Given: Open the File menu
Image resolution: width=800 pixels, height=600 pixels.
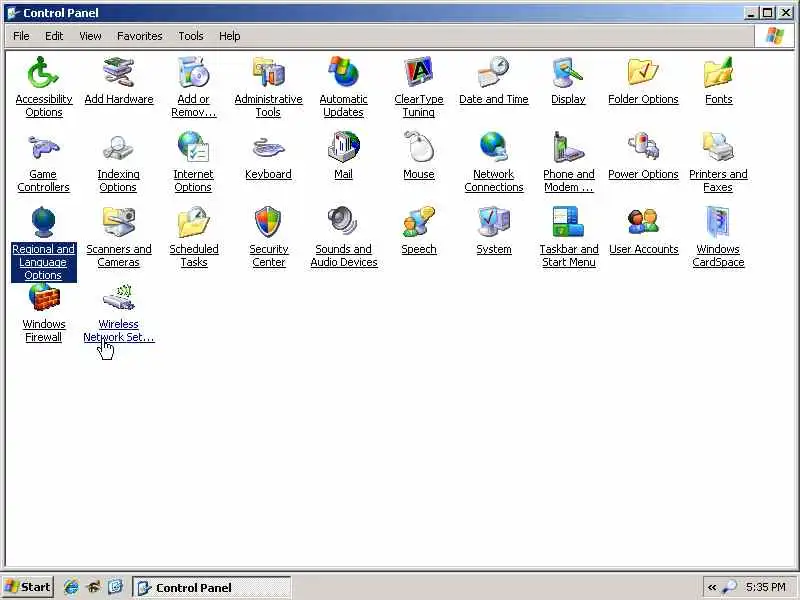Looking at the screenshot, I should [21, 36].
